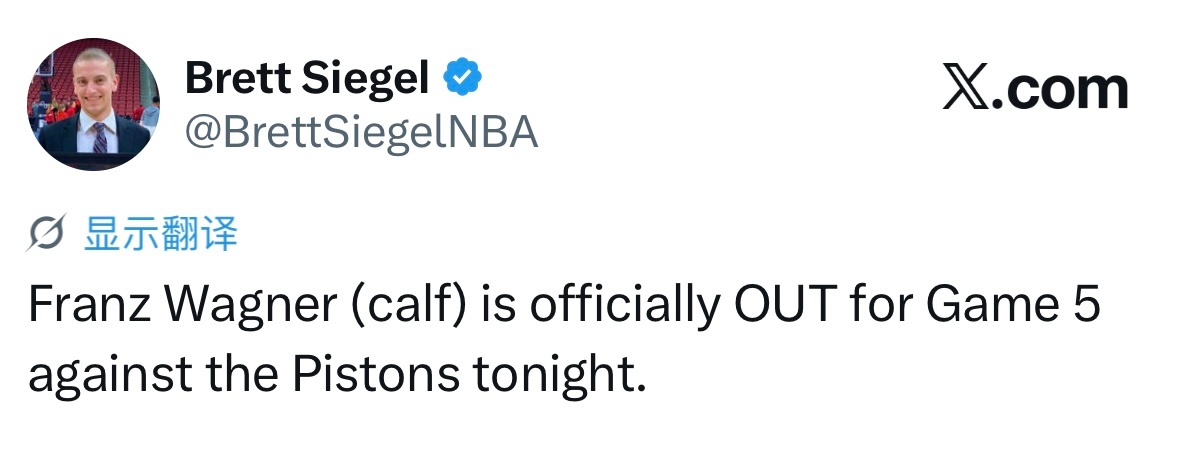Click the blue verified badge
This screenshot has height=469, width=1179.
pyautogui.click(x=463, y=77)
